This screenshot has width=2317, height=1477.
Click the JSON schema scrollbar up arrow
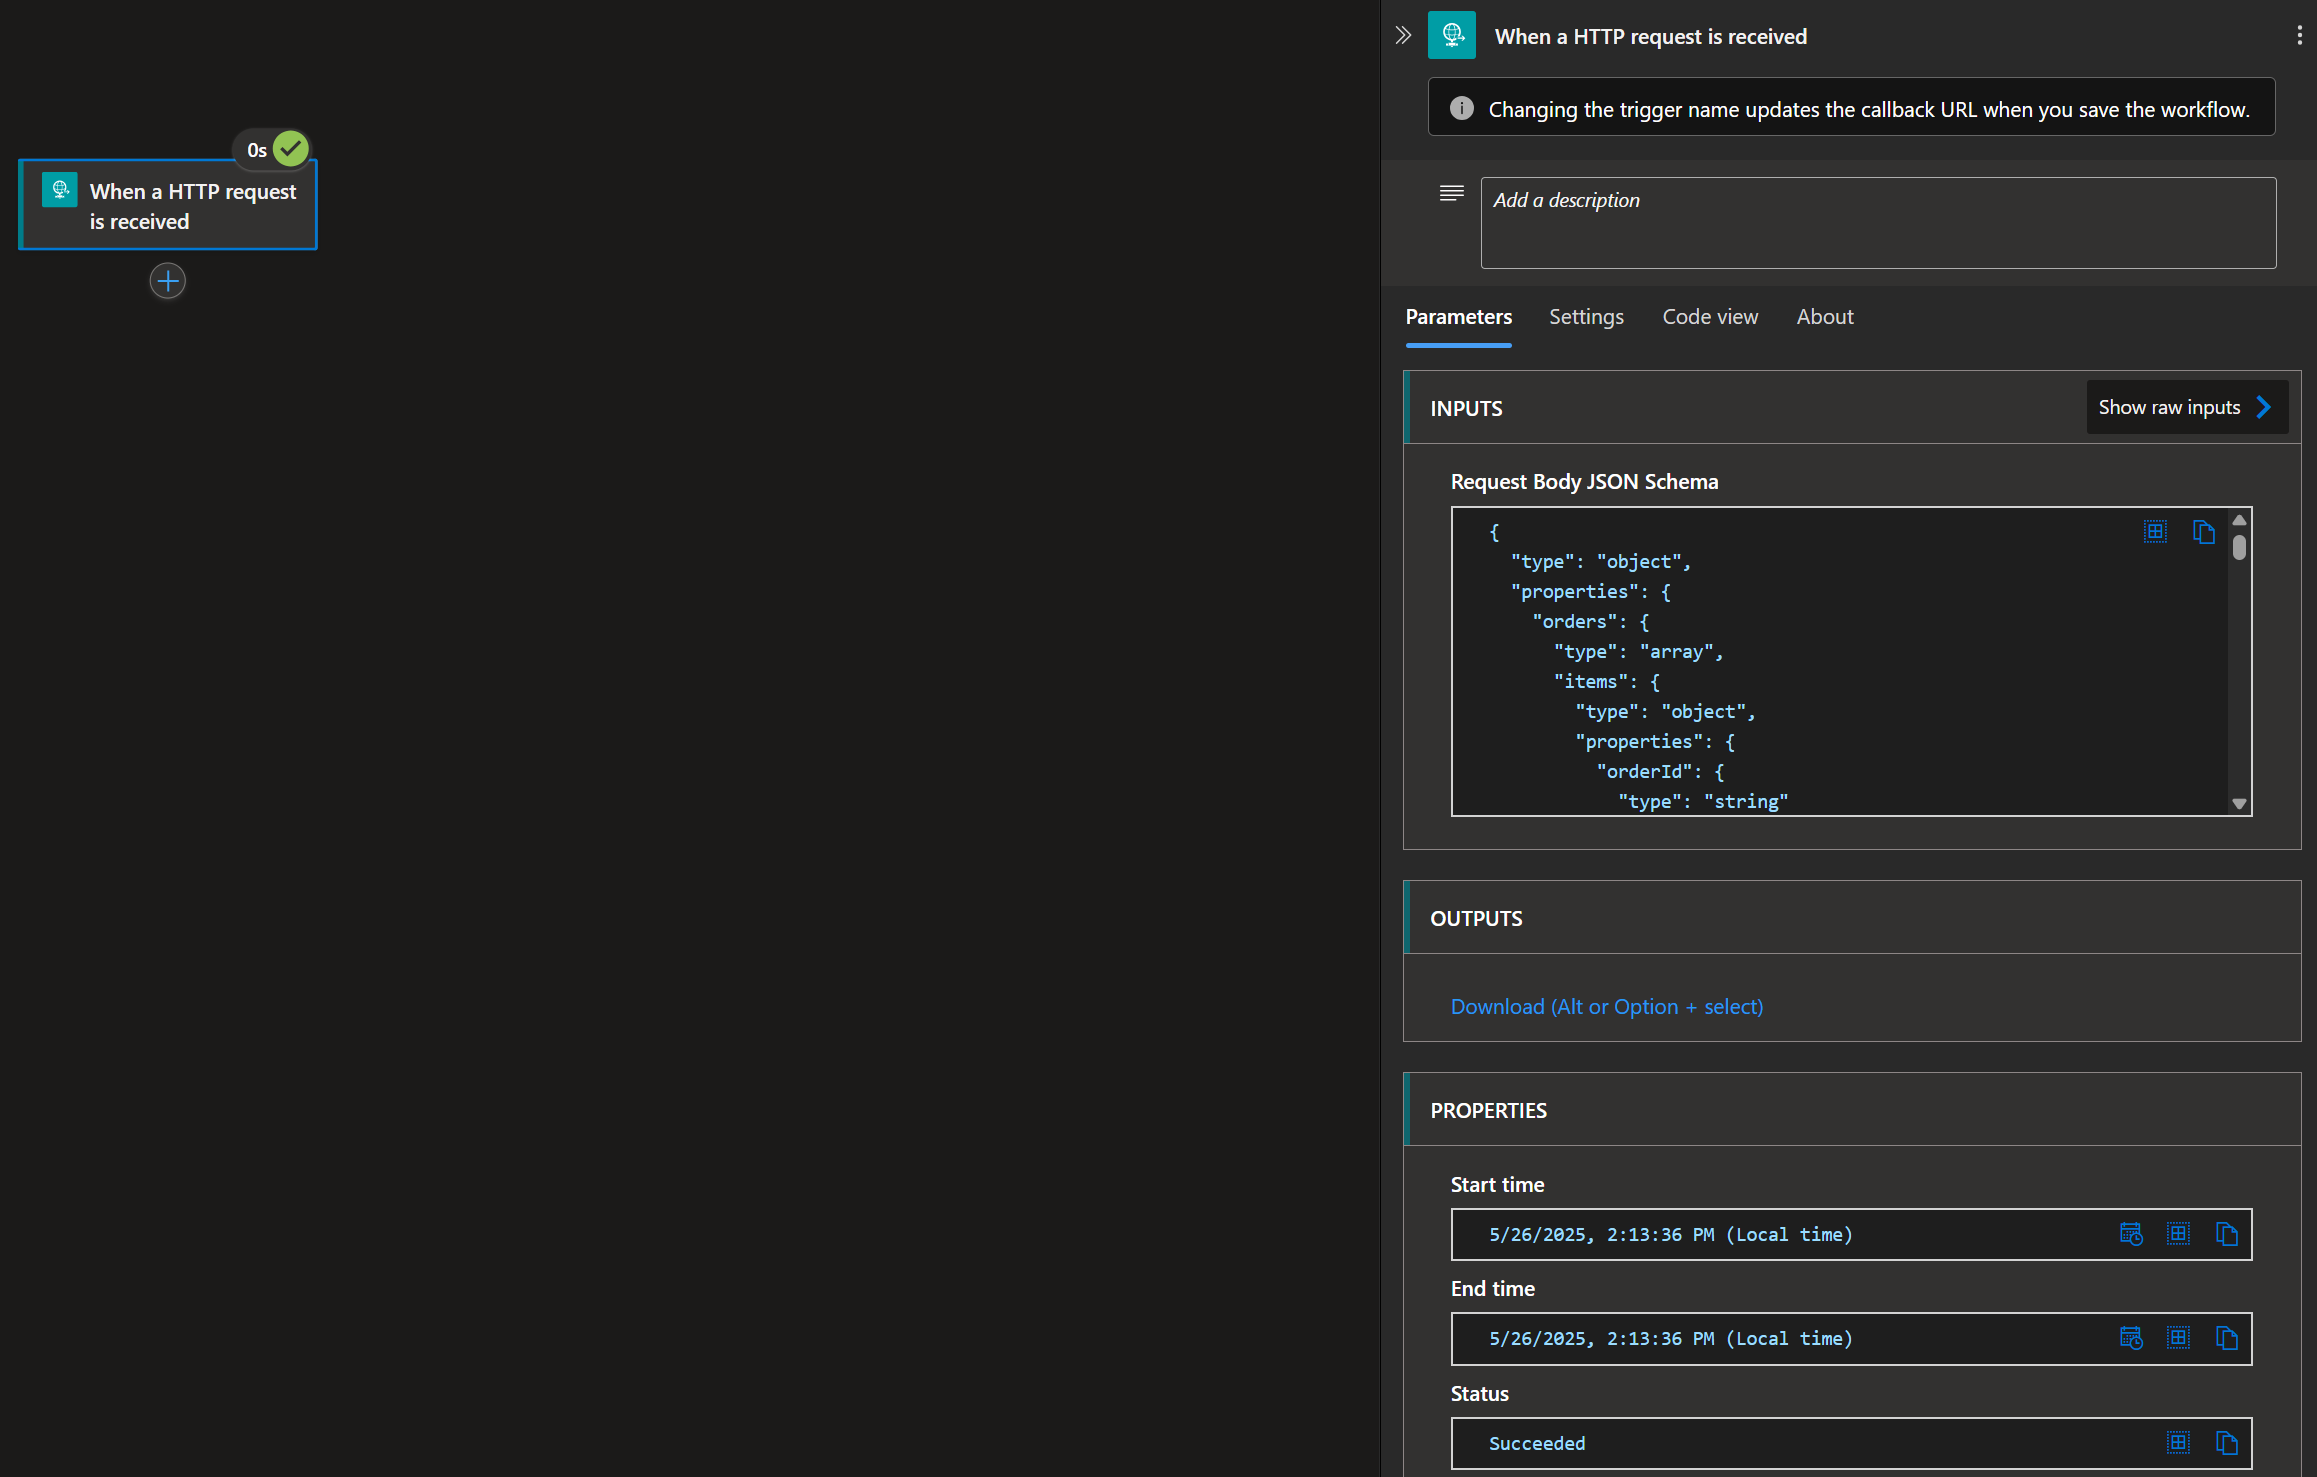[x=2239, y=520]
